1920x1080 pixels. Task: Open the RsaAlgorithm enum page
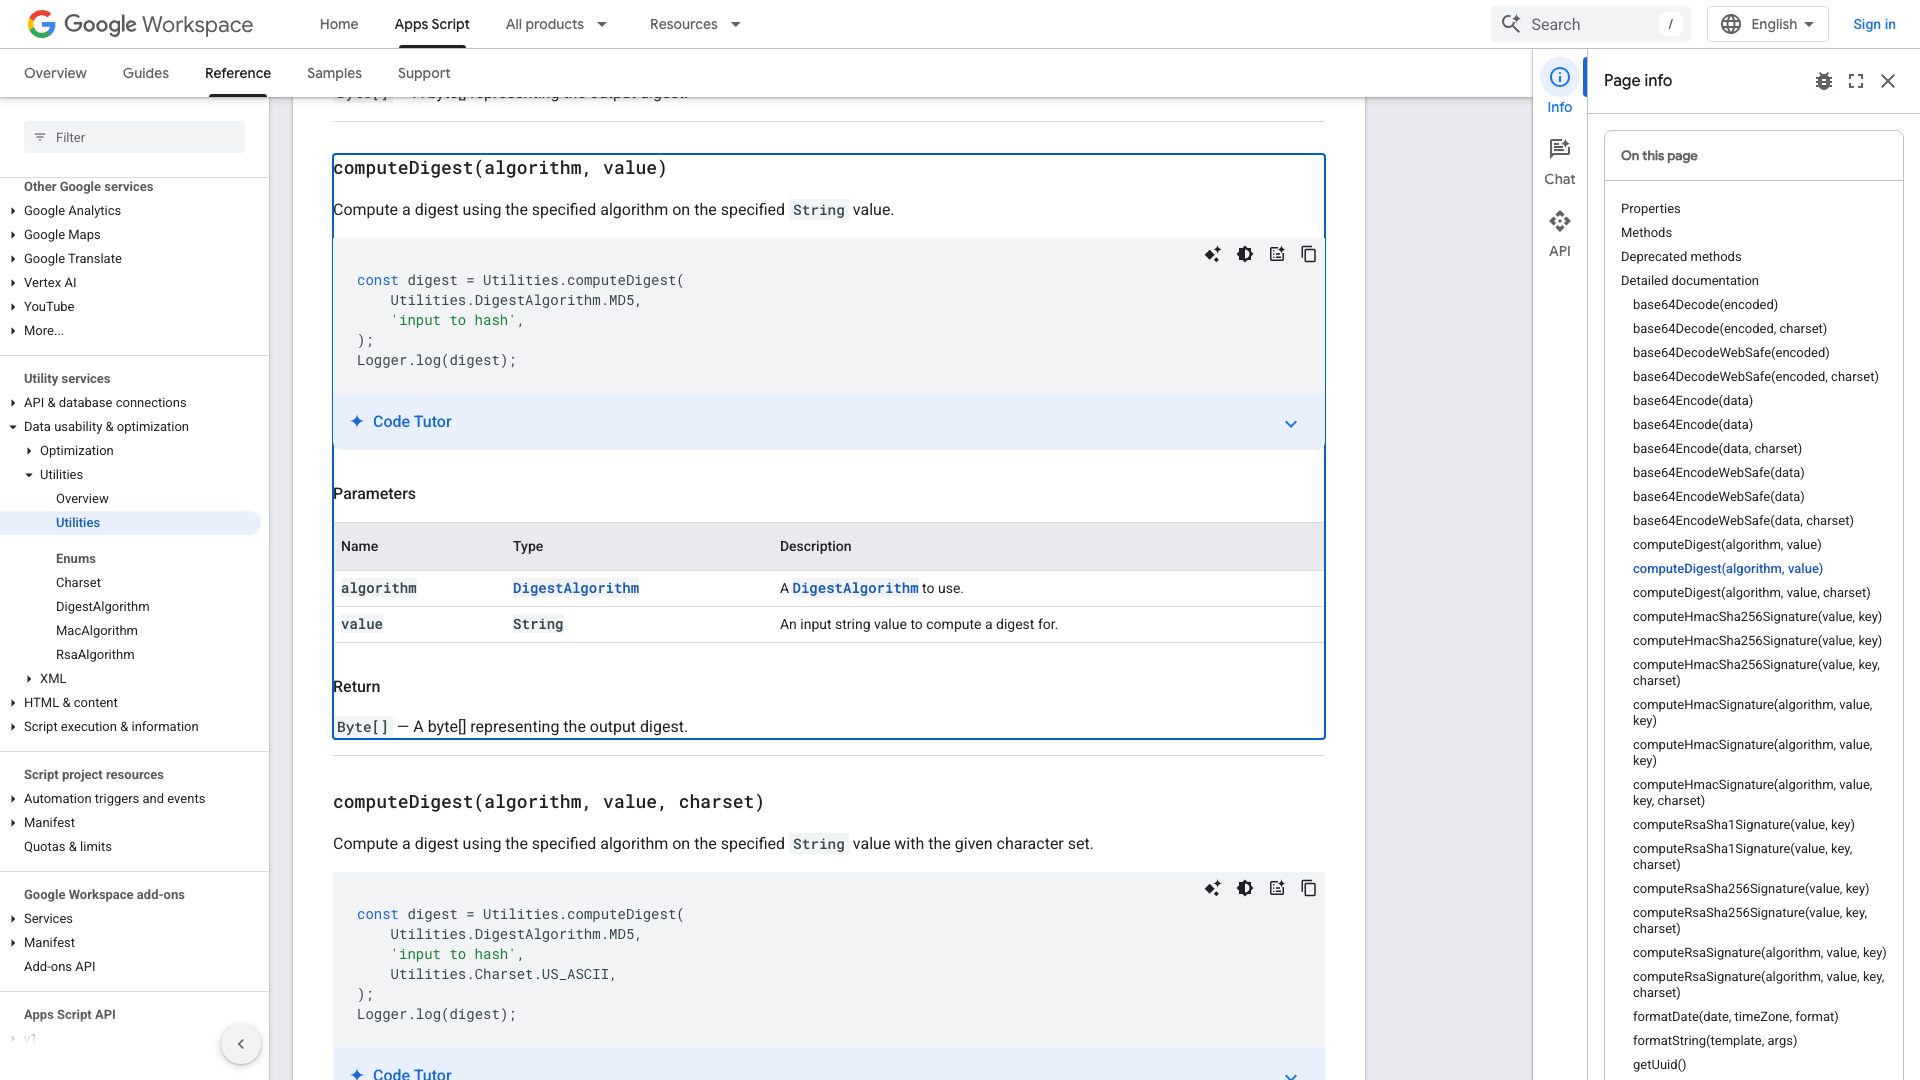coord(95,655)
